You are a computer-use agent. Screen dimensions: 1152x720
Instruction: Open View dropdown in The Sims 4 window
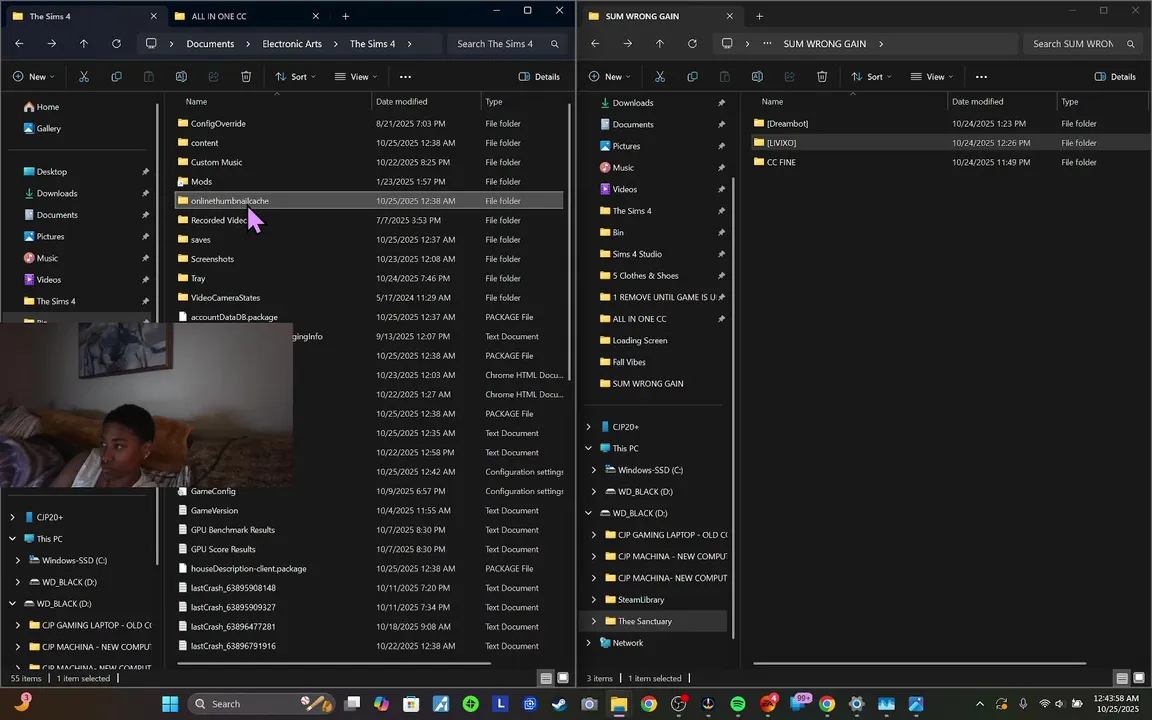(356, 76)
